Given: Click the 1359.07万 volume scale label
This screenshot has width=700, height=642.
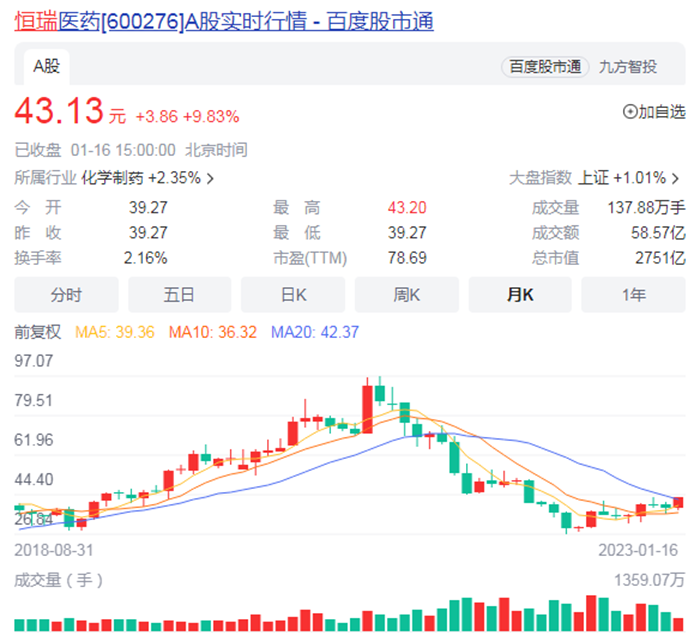Looking at the screenshot, I should 650,580.
